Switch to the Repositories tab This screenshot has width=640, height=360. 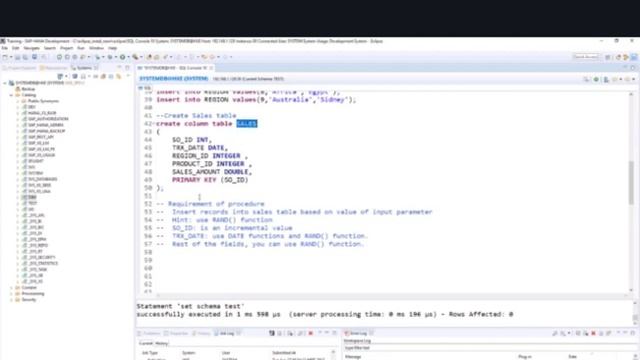(54, 68)
